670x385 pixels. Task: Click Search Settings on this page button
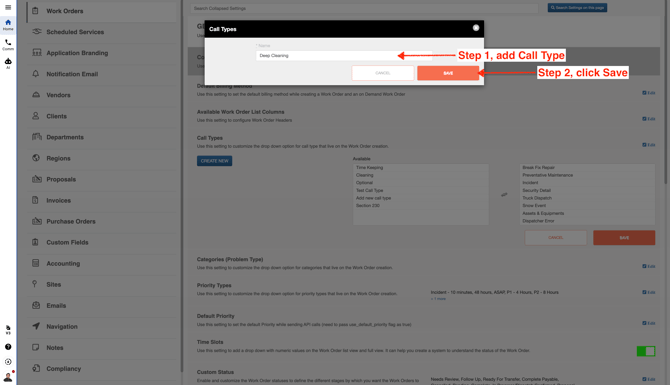(577, 8)
